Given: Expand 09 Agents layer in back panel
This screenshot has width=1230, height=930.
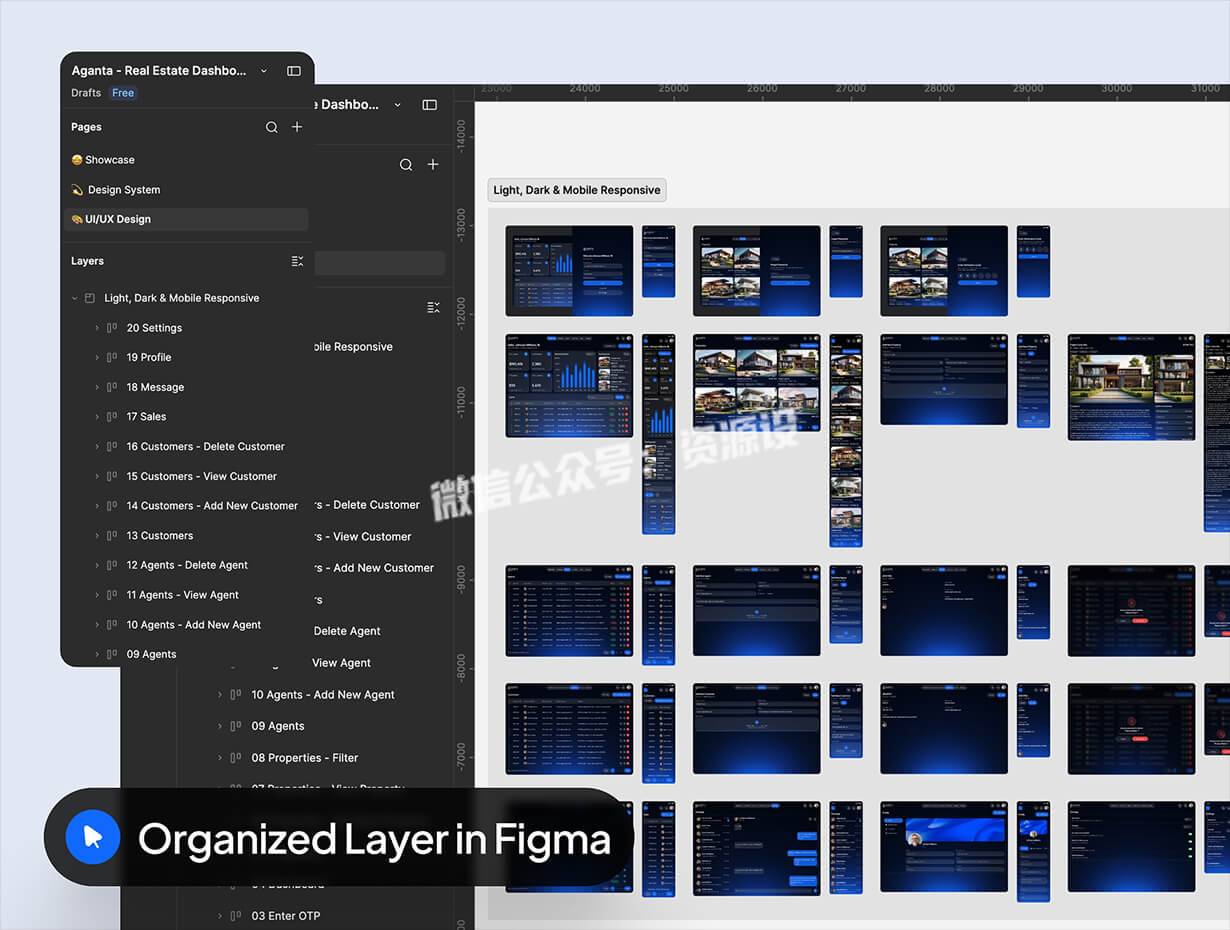Looking at the screenshot, I should 220,727.
